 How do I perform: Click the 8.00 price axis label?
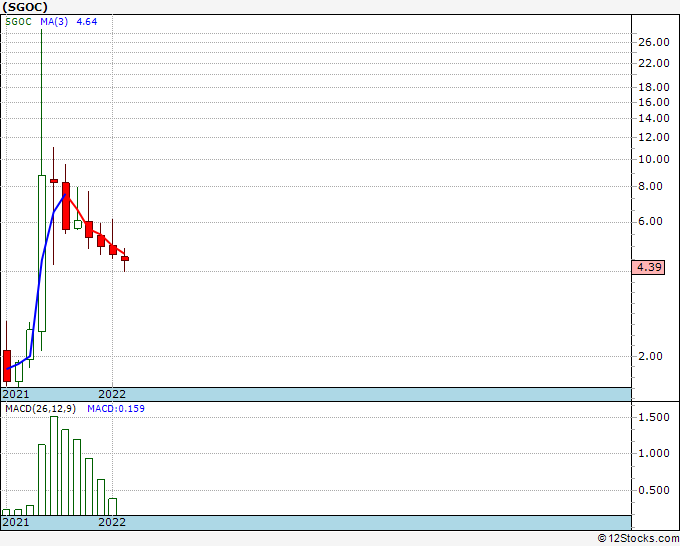[651, 186]
